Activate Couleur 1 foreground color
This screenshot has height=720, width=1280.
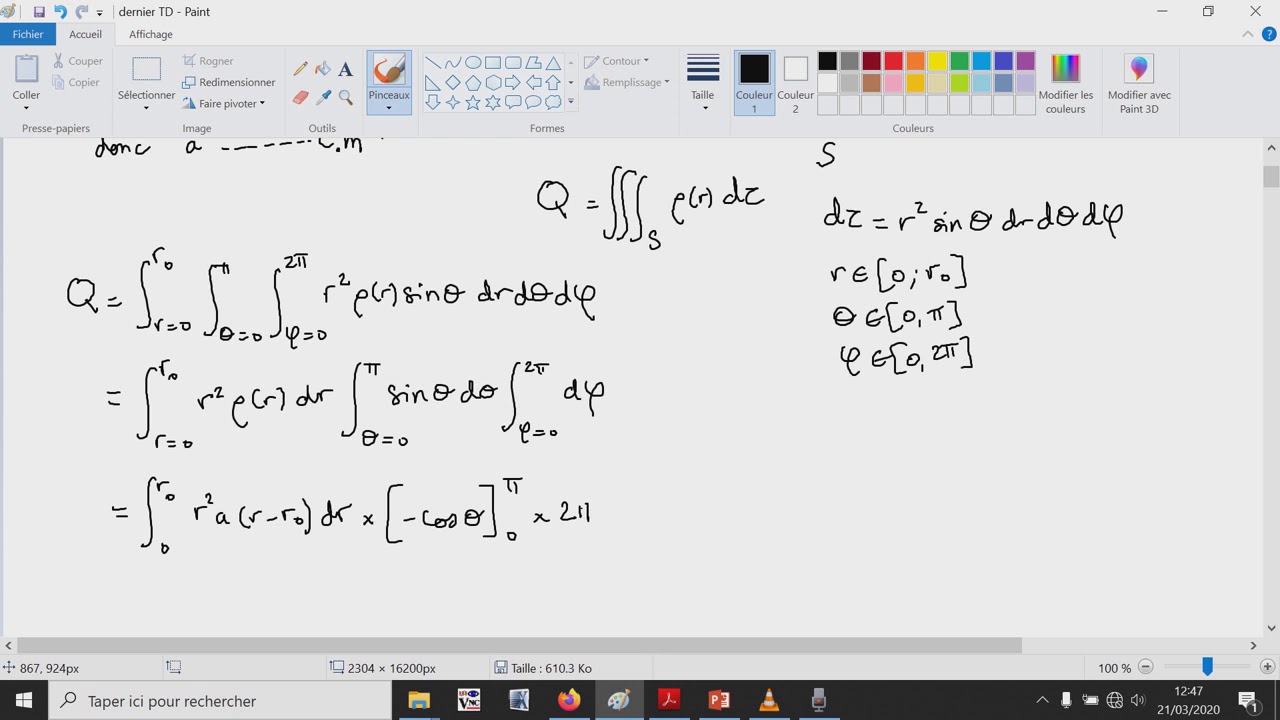754,84
